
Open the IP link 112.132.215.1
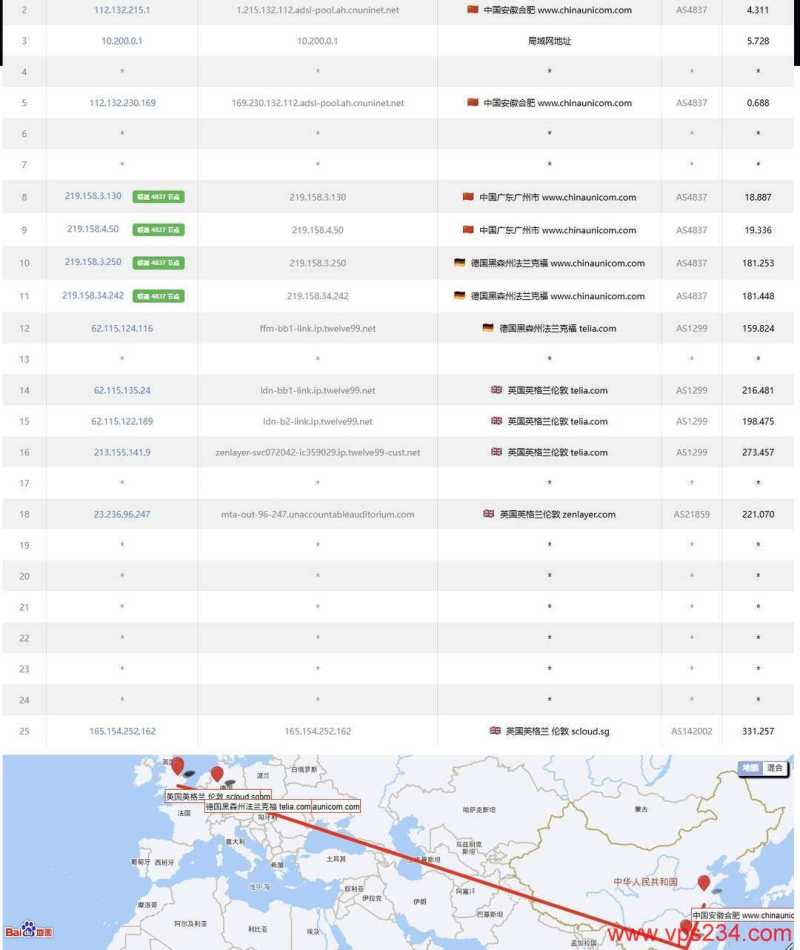point(121,10)
